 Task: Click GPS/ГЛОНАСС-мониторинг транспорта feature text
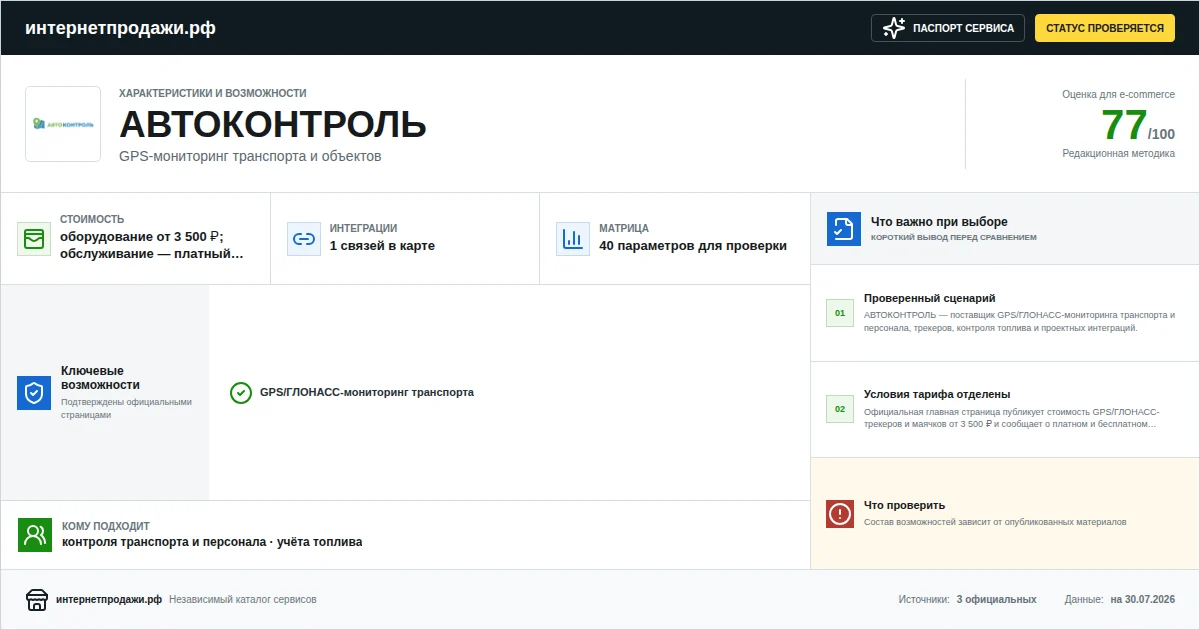click(367, 393)
